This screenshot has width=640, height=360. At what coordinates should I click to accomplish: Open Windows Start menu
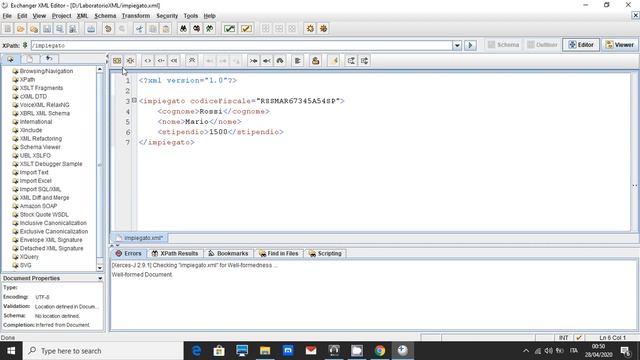pyautogui.click(x=11, y=351)
